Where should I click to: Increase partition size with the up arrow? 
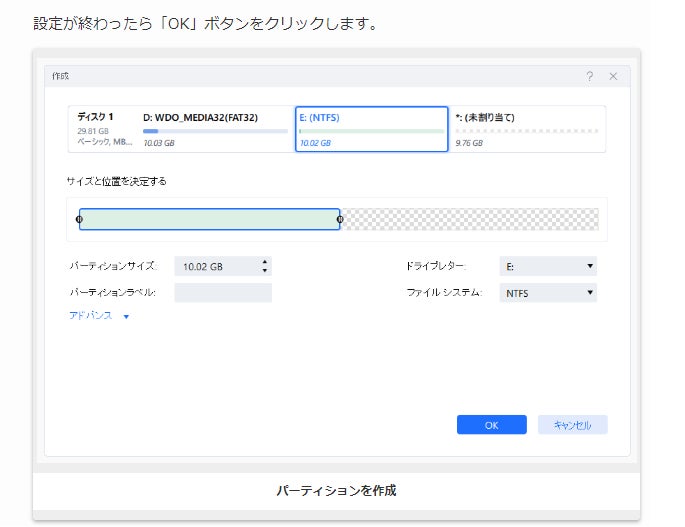click(x=265, y=262)
